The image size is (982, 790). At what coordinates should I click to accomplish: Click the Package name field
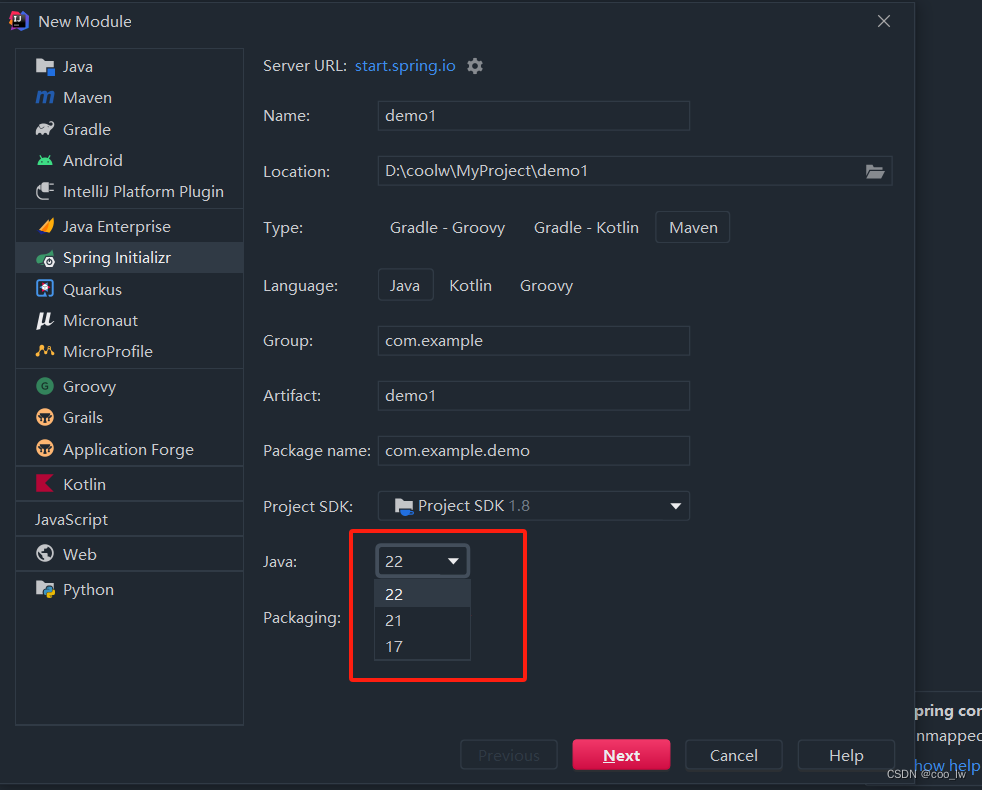534,451
